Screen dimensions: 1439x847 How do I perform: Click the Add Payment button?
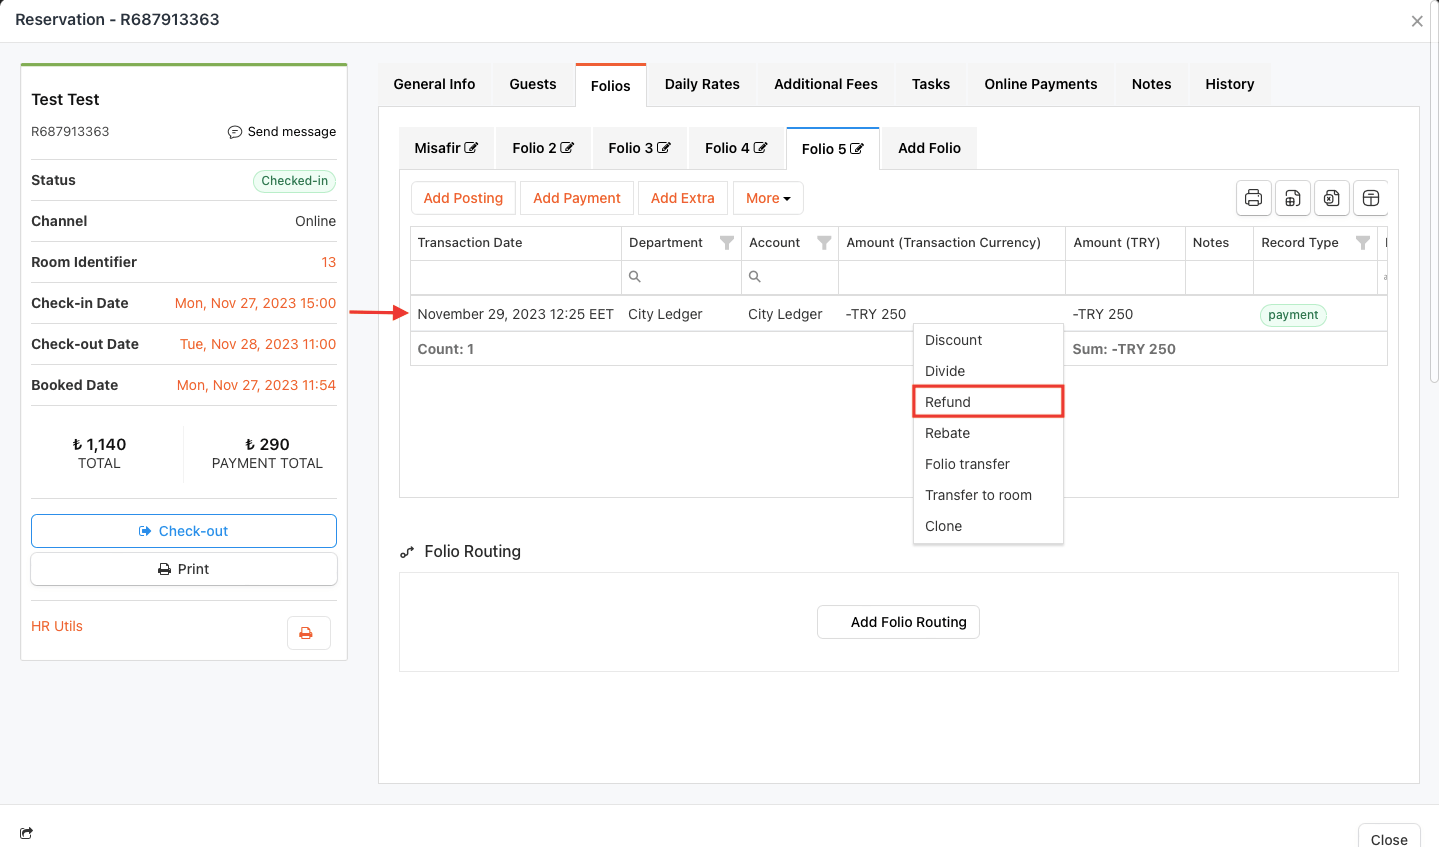click(576, 198)
